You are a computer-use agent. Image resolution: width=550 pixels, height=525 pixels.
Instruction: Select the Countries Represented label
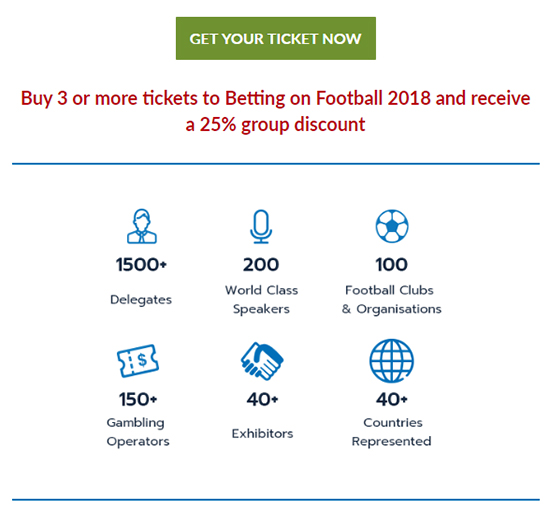tap(391, 432)
